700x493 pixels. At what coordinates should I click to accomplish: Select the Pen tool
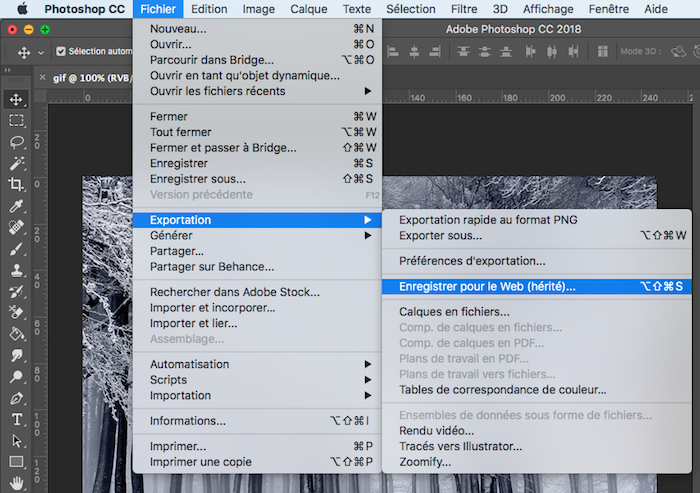[17, 398]
